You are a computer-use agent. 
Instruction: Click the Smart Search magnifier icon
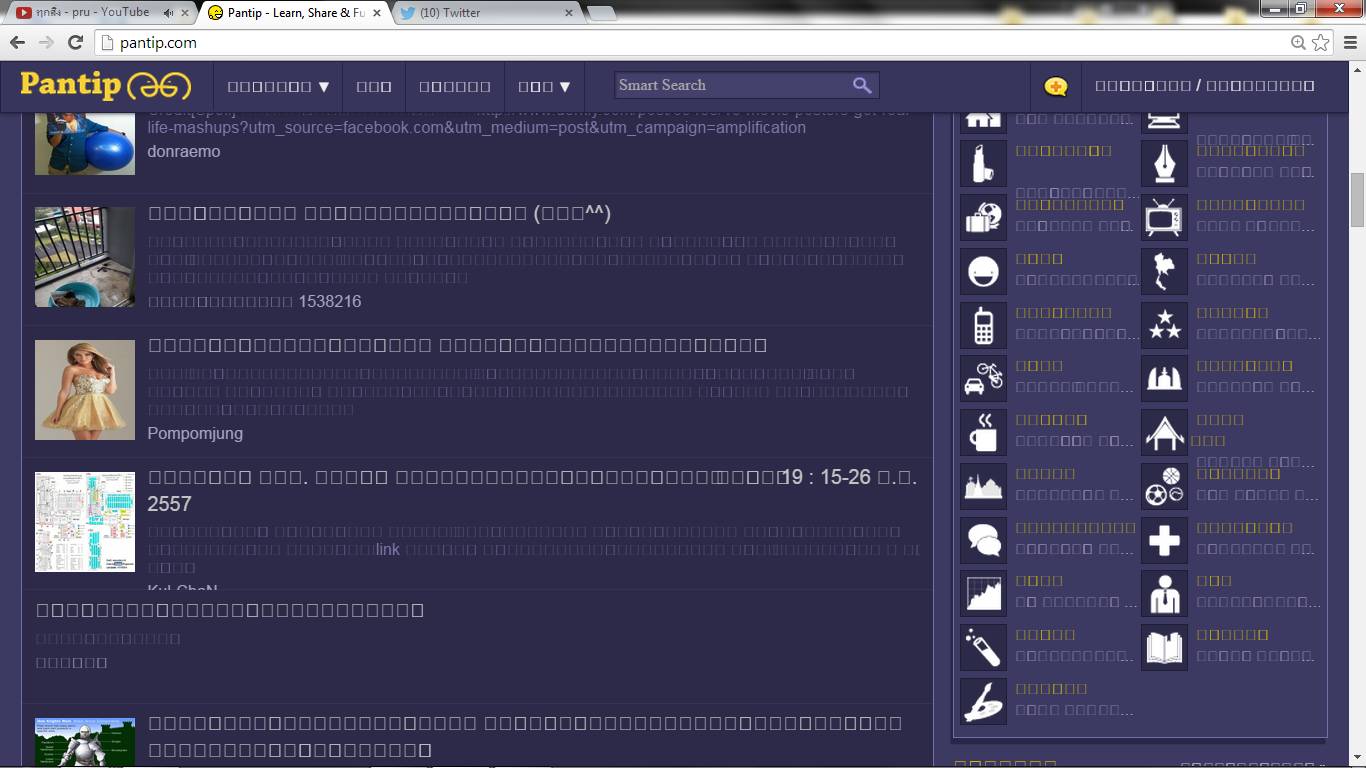(x=862, y=85)
